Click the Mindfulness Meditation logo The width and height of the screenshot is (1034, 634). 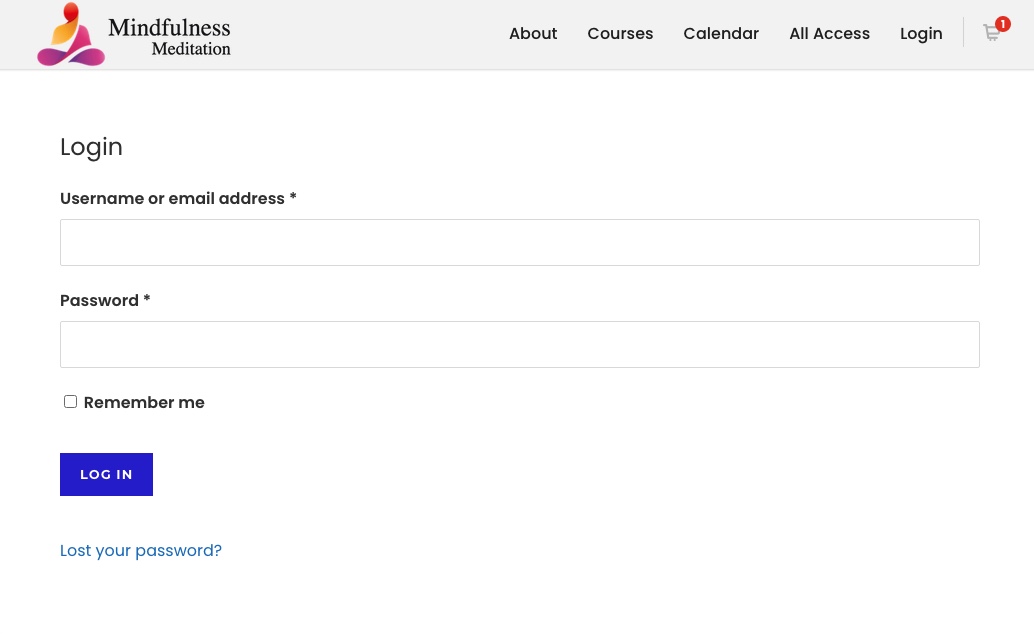134,34
